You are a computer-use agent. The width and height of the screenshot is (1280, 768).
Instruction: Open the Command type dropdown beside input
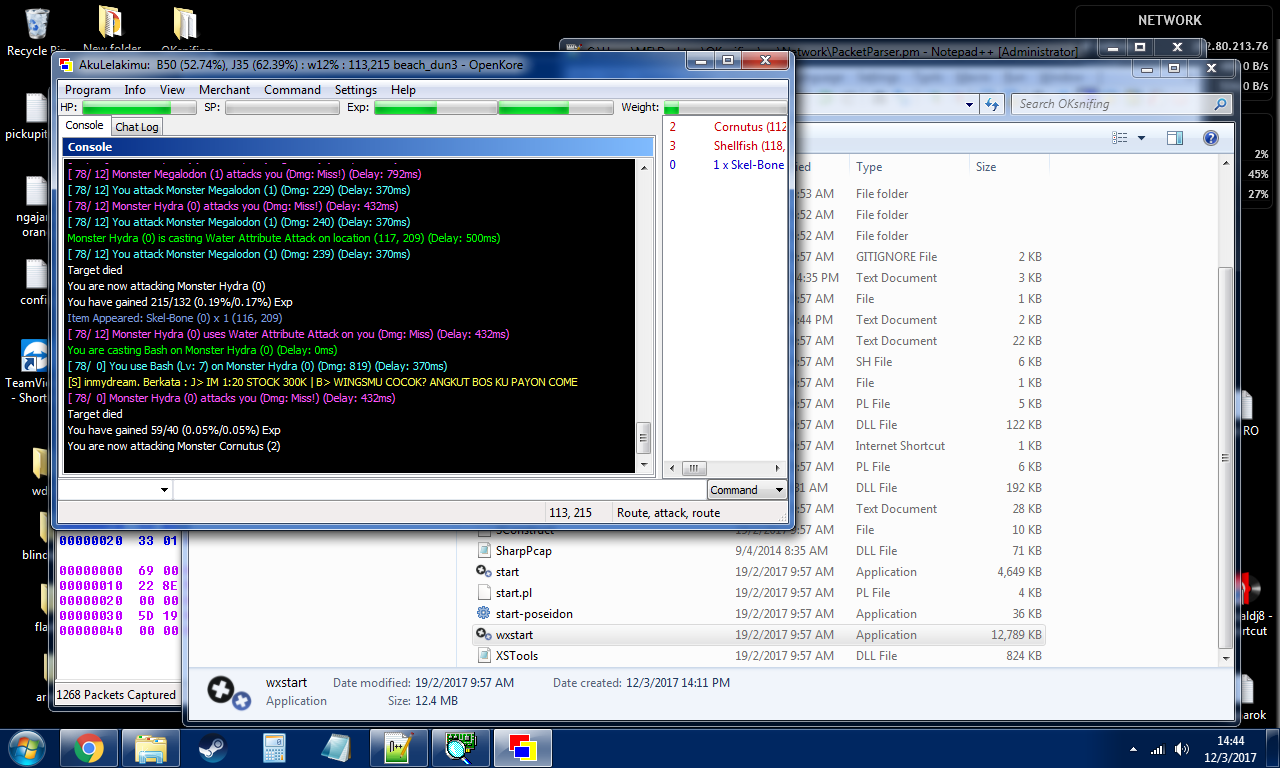747,490
